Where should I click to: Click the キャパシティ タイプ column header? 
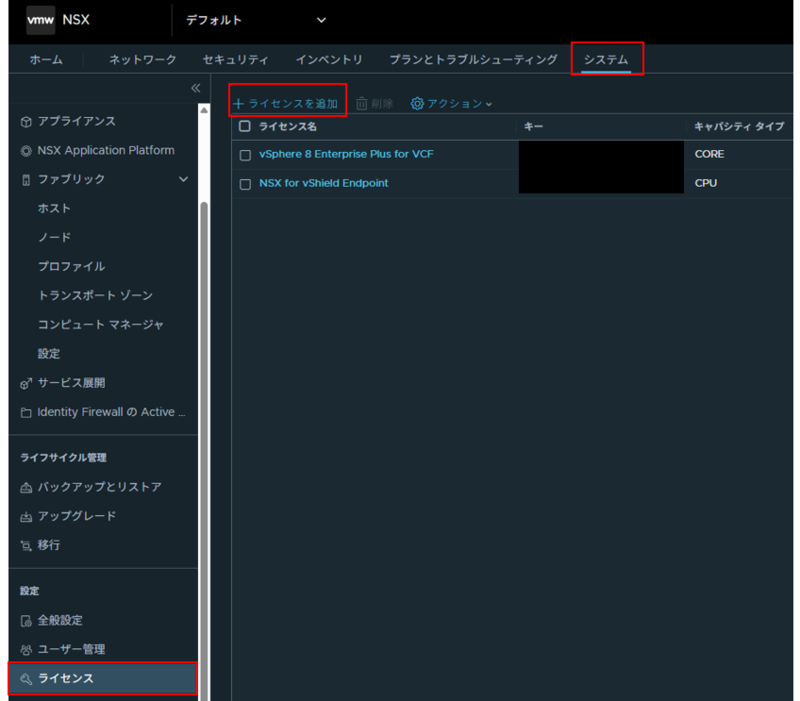[x=739, y=127]
